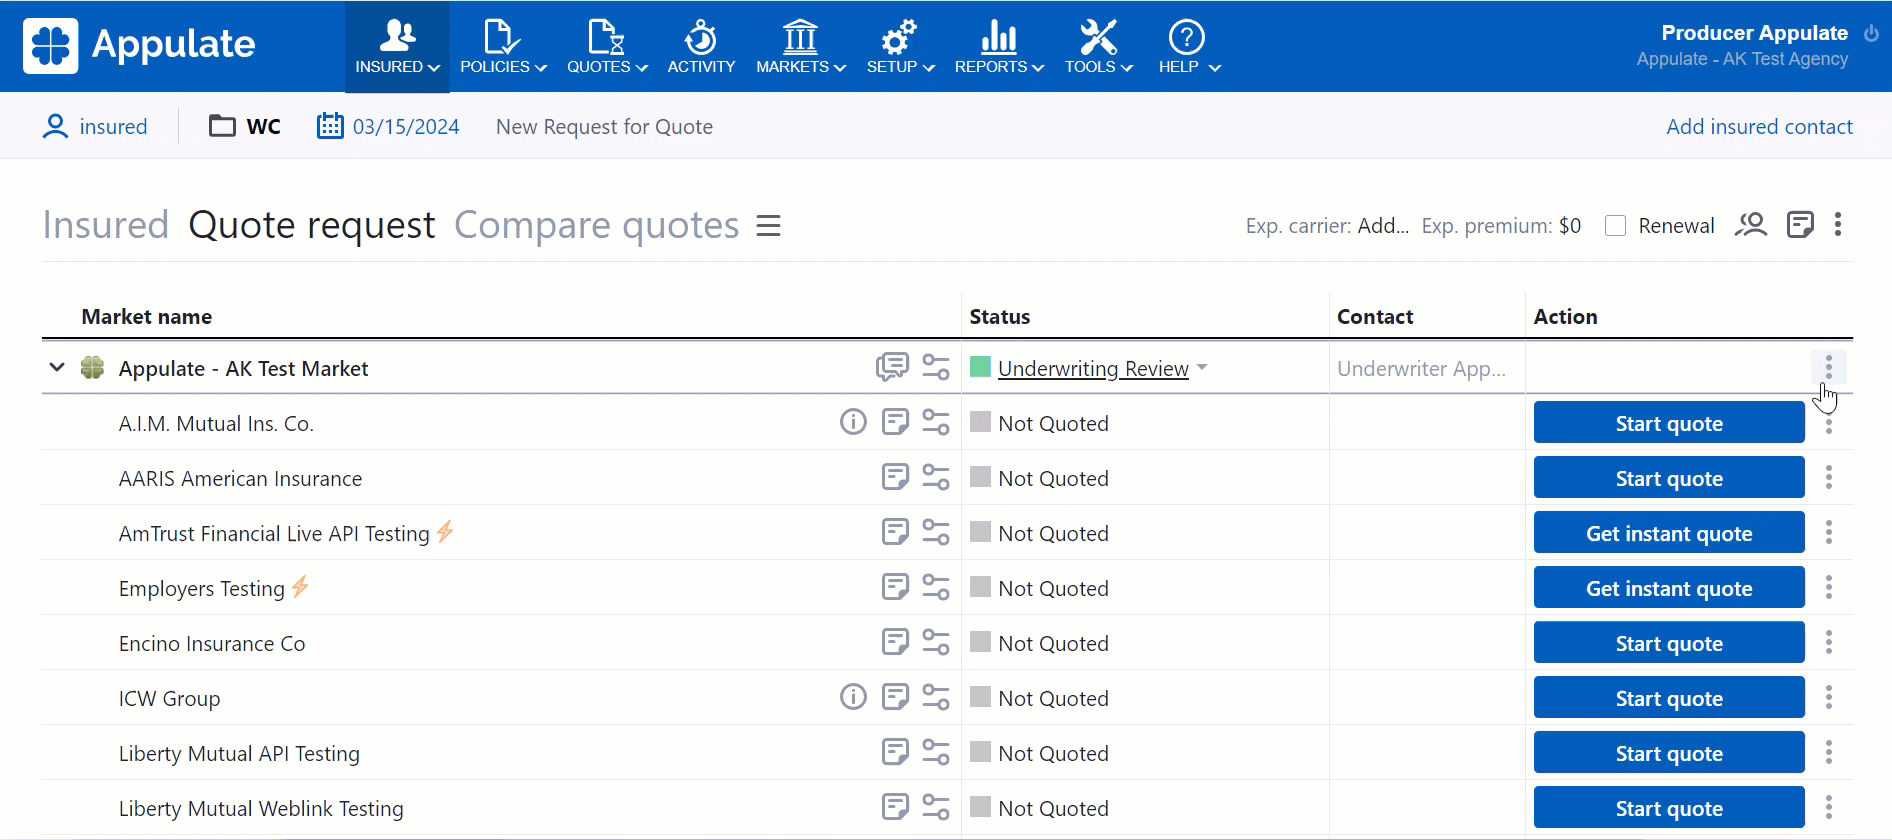Click the 03/15/2024 effective date
1892x840 pixels.
click(405, 127)
